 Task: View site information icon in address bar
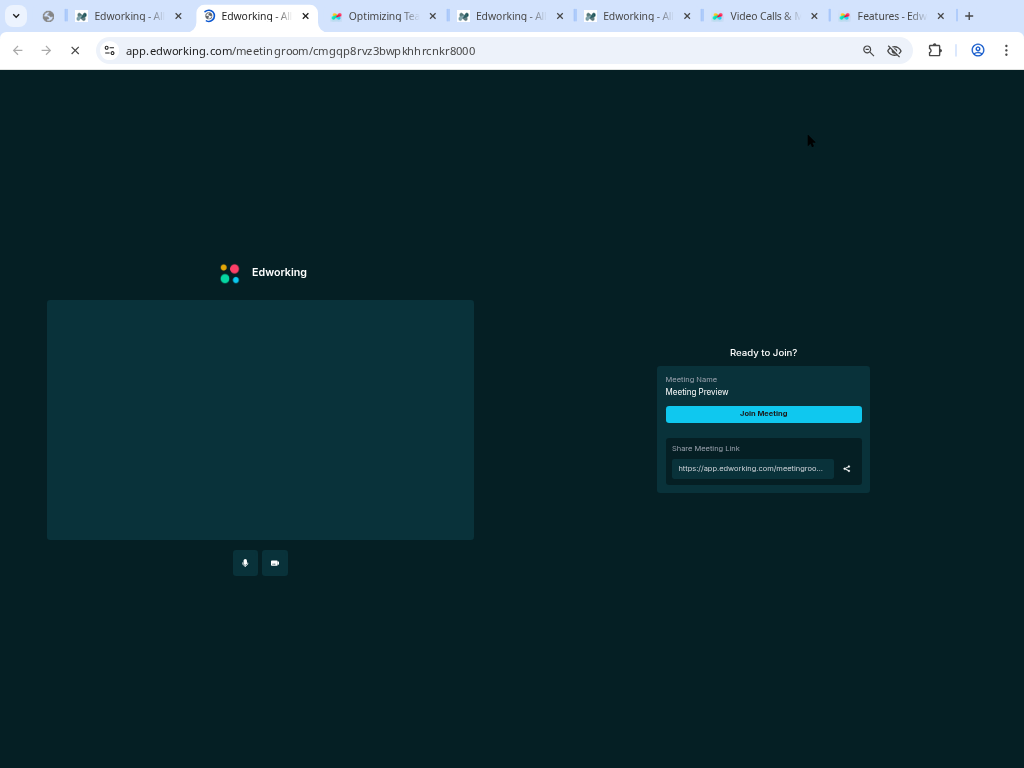[110, 51]
